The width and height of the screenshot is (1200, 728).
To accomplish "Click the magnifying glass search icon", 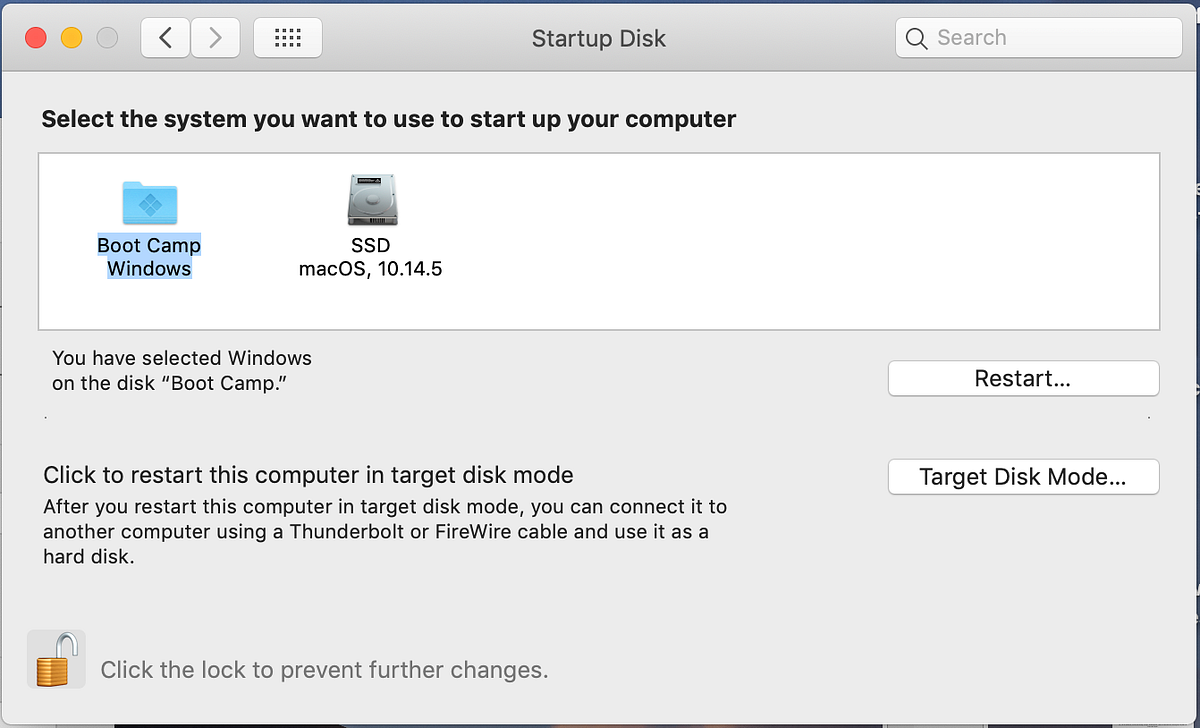I will [916, 38].
